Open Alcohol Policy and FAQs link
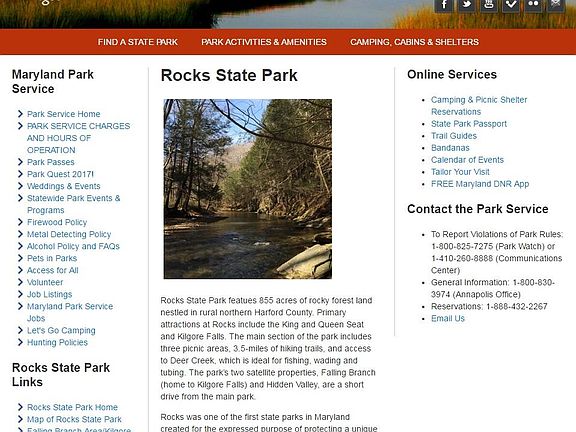576x432 pixels. [73, 246]
